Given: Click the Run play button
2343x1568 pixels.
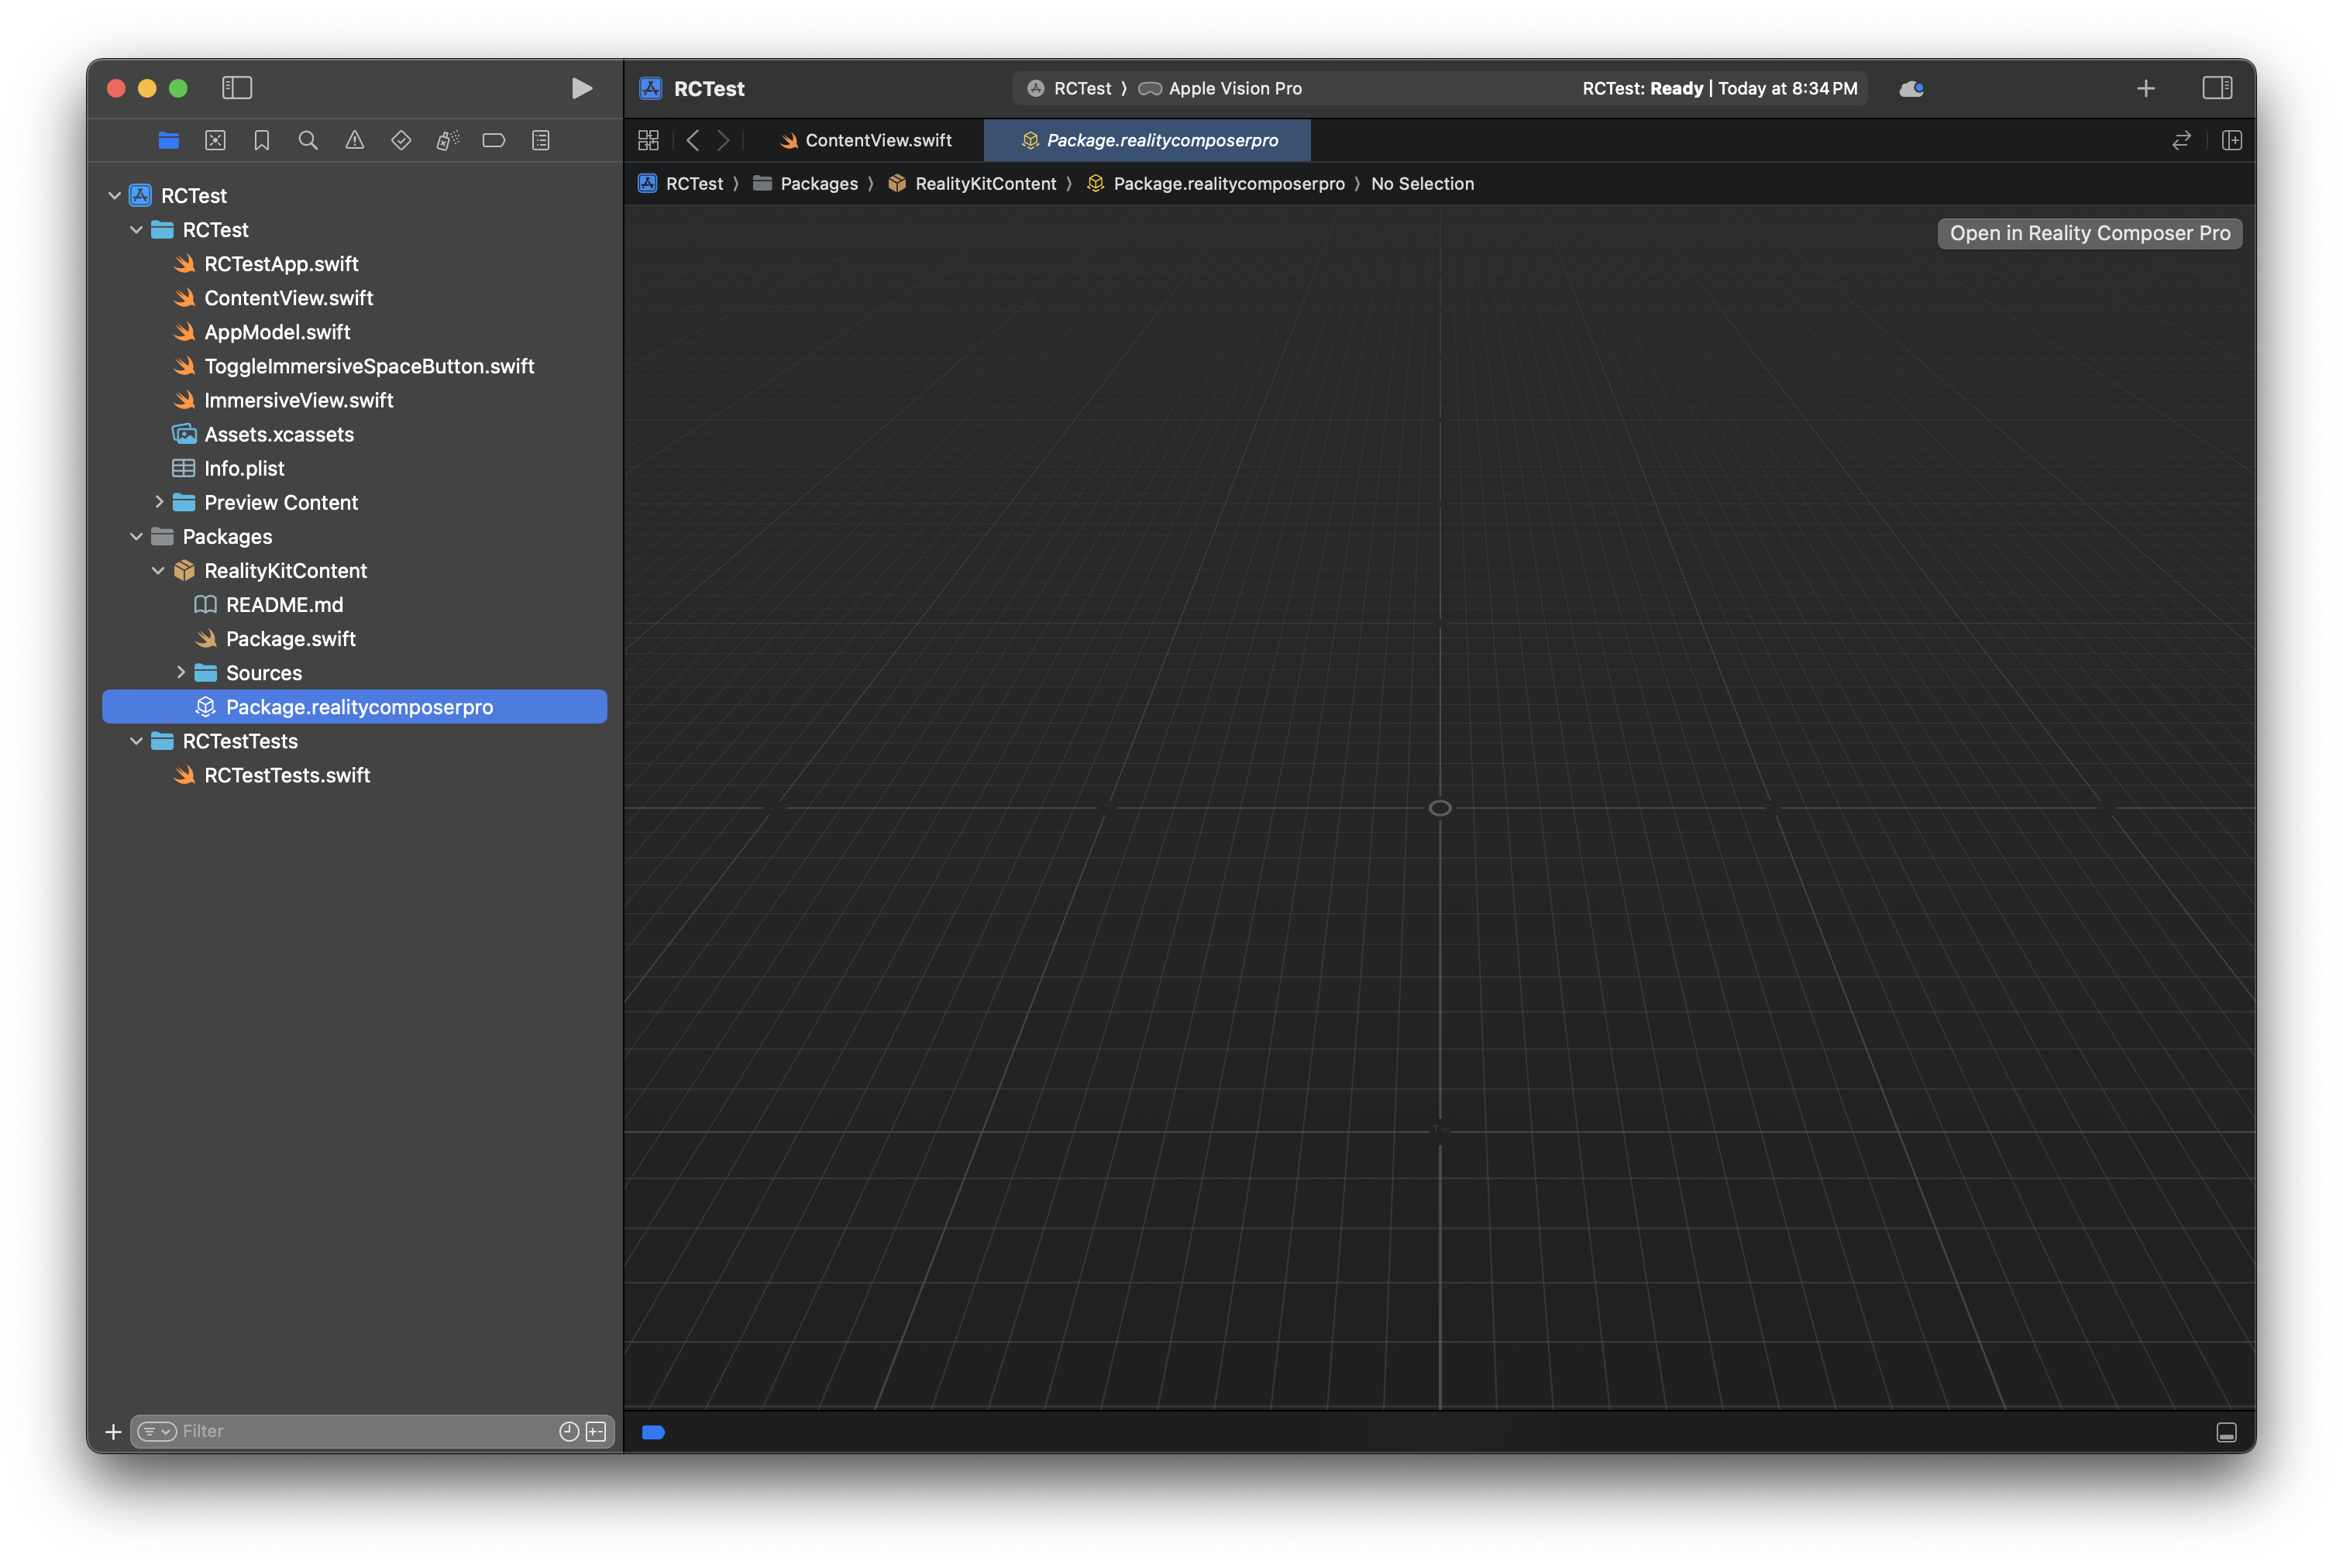Looking at the screenshot, I should (x=581, y=89).
